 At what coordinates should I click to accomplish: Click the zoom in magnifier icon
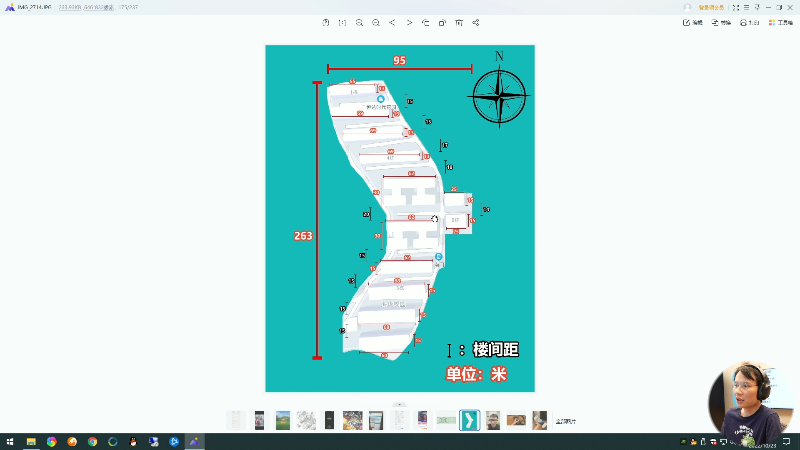359,22
